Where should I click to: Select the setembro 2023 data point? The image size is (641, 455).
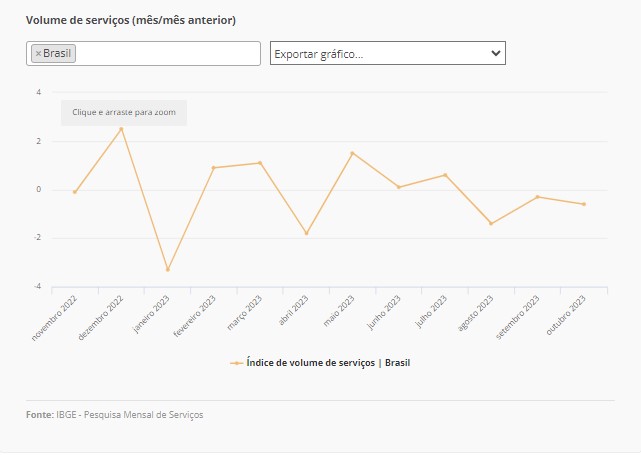tap(538, 197)
